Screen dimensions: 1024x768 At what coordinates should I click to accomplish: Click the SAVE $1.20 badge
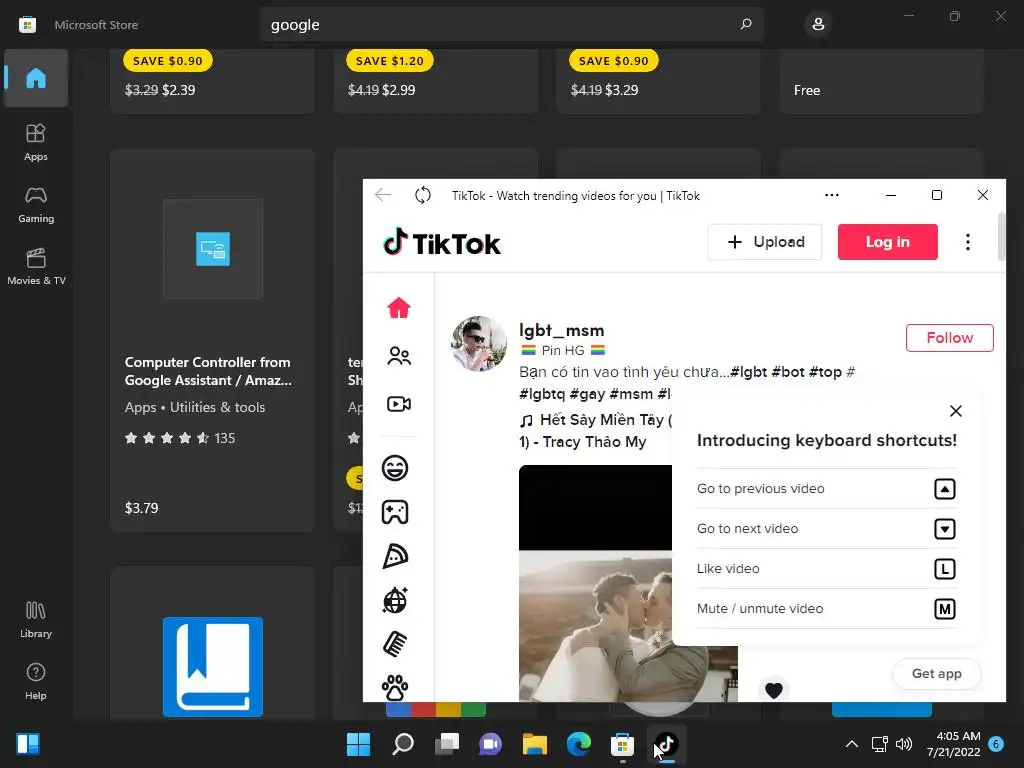390,61
